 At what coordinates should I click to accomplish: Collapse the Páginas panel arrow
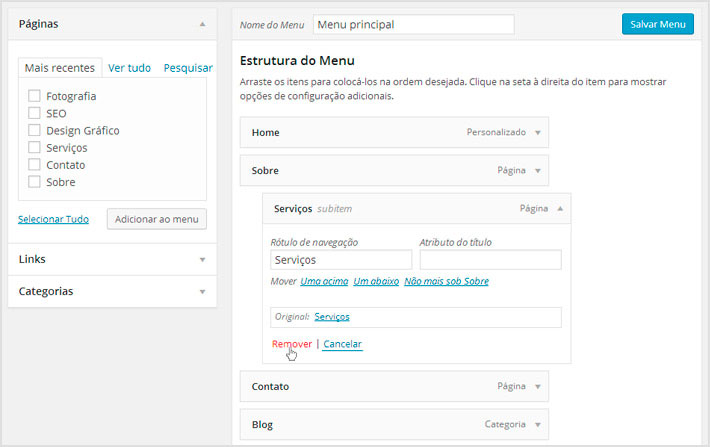tap(202, 24)
